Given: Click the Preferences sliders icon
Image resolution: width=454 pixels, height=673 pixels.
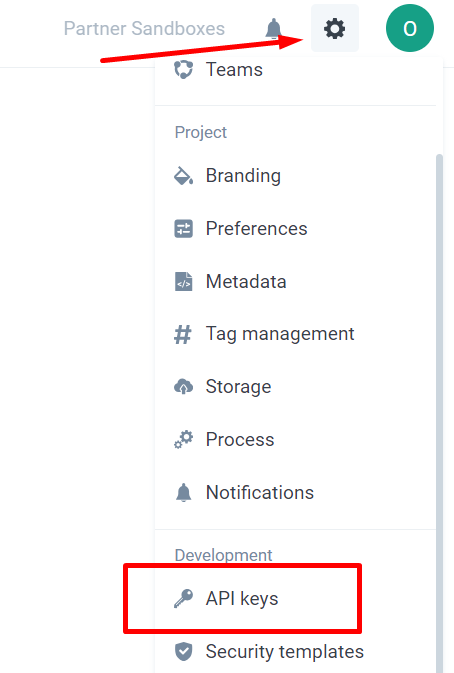Looking at the screenshot, I should tap(183, 228).
